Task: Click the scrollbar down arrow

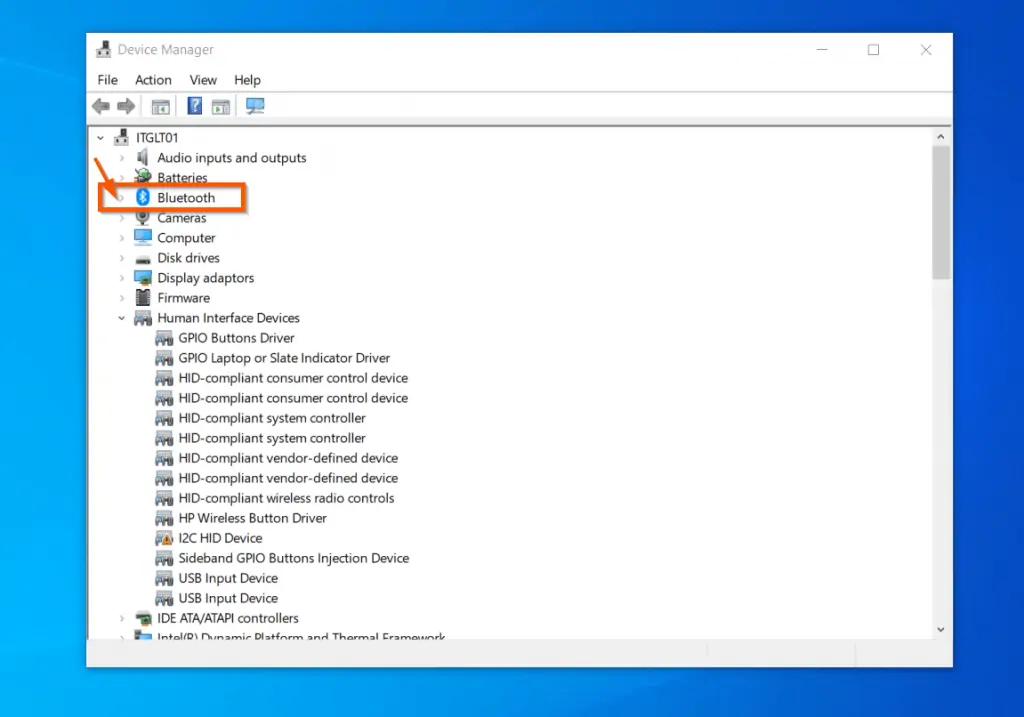Action: point(940,629)
